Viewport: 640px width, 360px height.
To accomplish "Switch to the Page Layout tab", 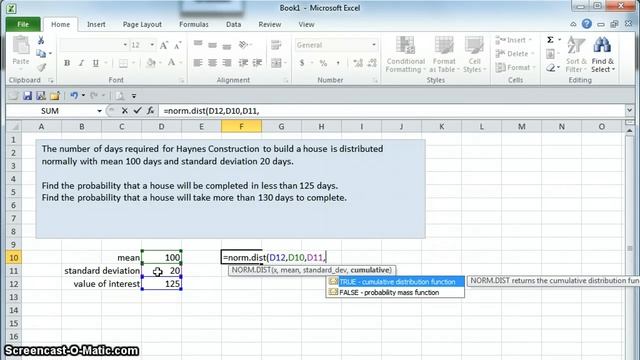I will pos(142,24).
